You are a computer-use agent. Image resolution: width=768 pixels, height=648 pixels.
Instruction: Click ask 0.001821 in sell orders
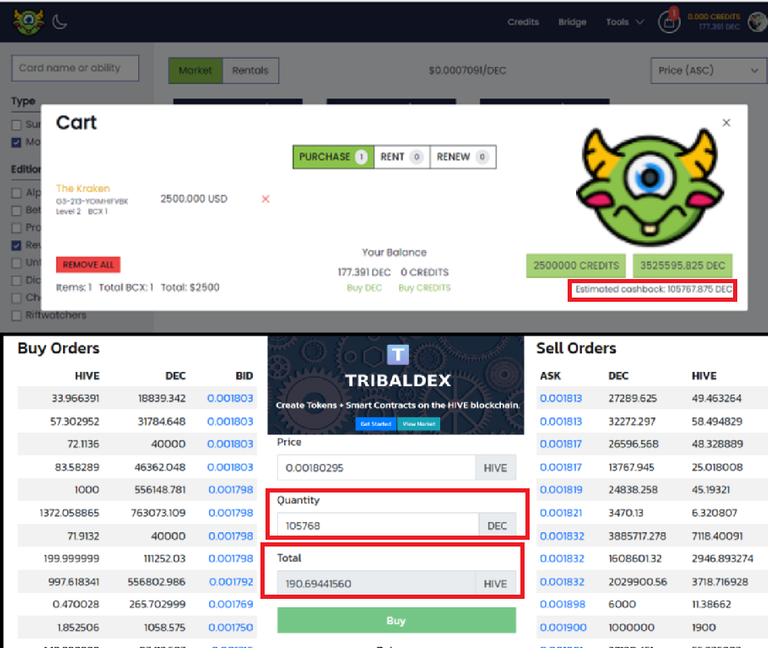[x=561, y=513]
